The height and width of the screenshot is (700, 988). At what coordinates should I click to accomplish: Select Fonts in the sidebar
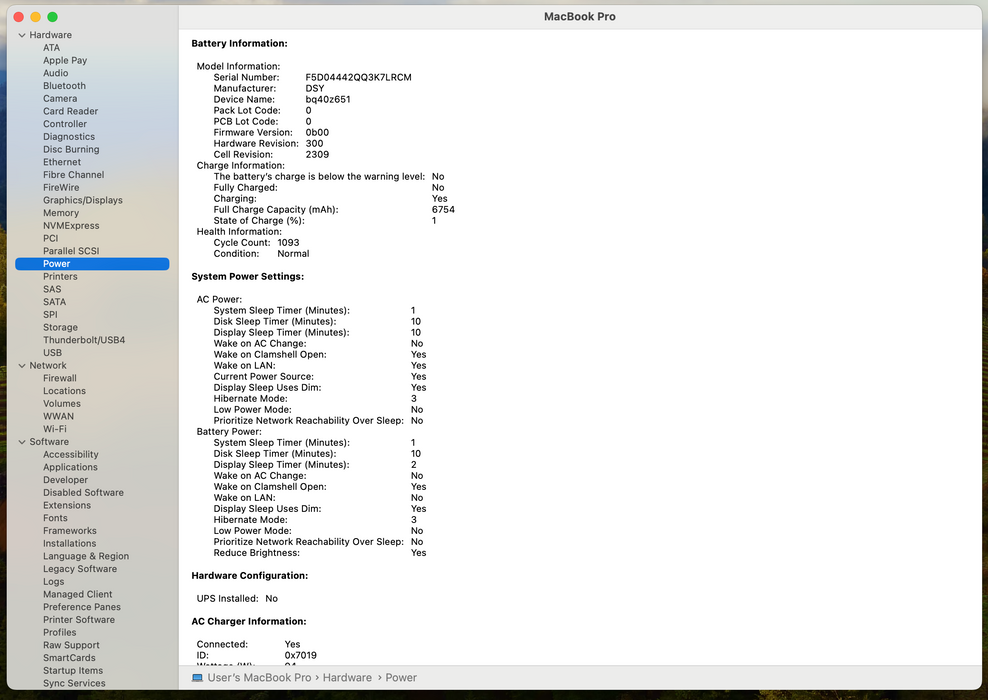point(55,518)
